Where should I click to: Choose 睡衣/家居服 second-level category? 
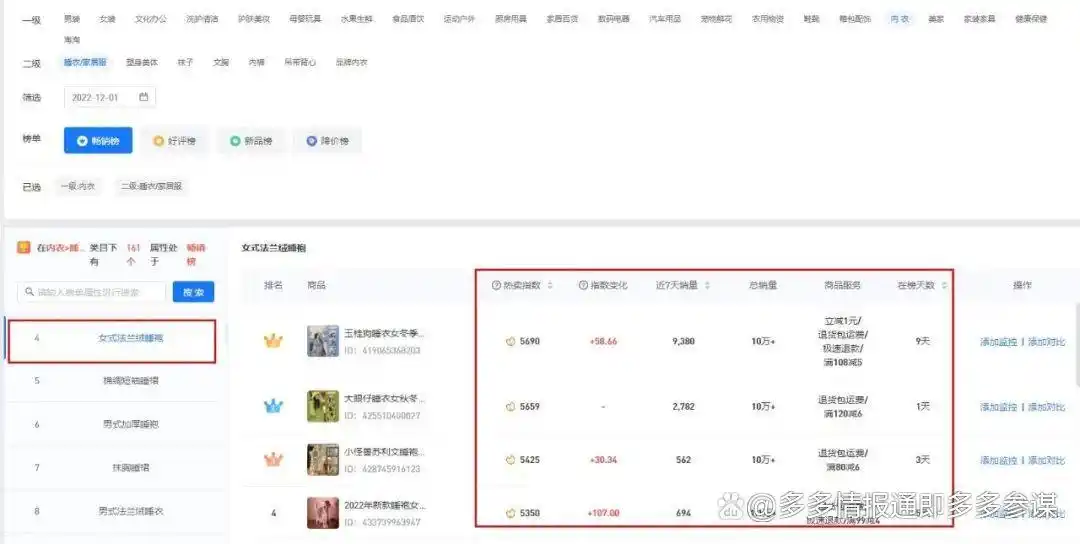coord(85,62)
